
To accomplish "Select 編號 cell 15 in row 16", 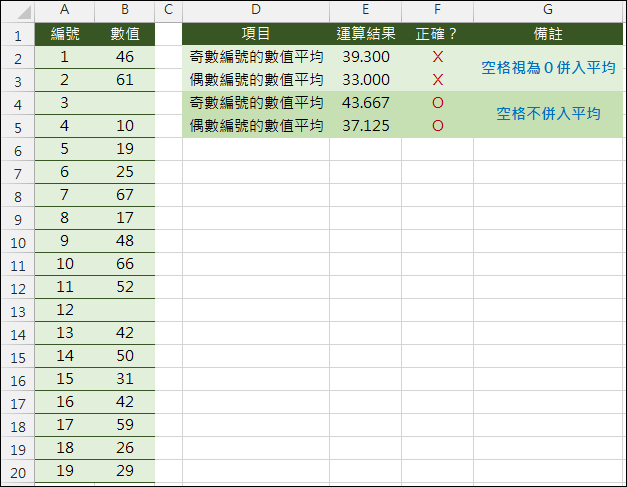I will (x=65, y=379).
